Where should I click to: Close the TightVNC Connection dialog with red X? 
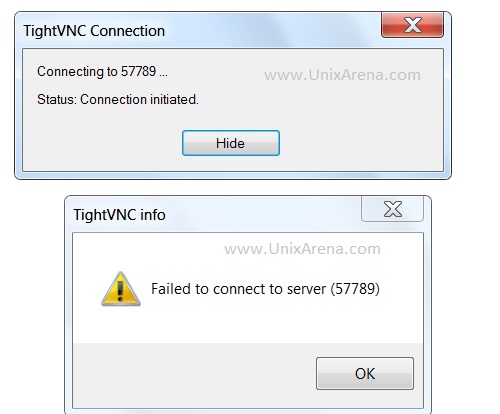click(x=412, y=25)
